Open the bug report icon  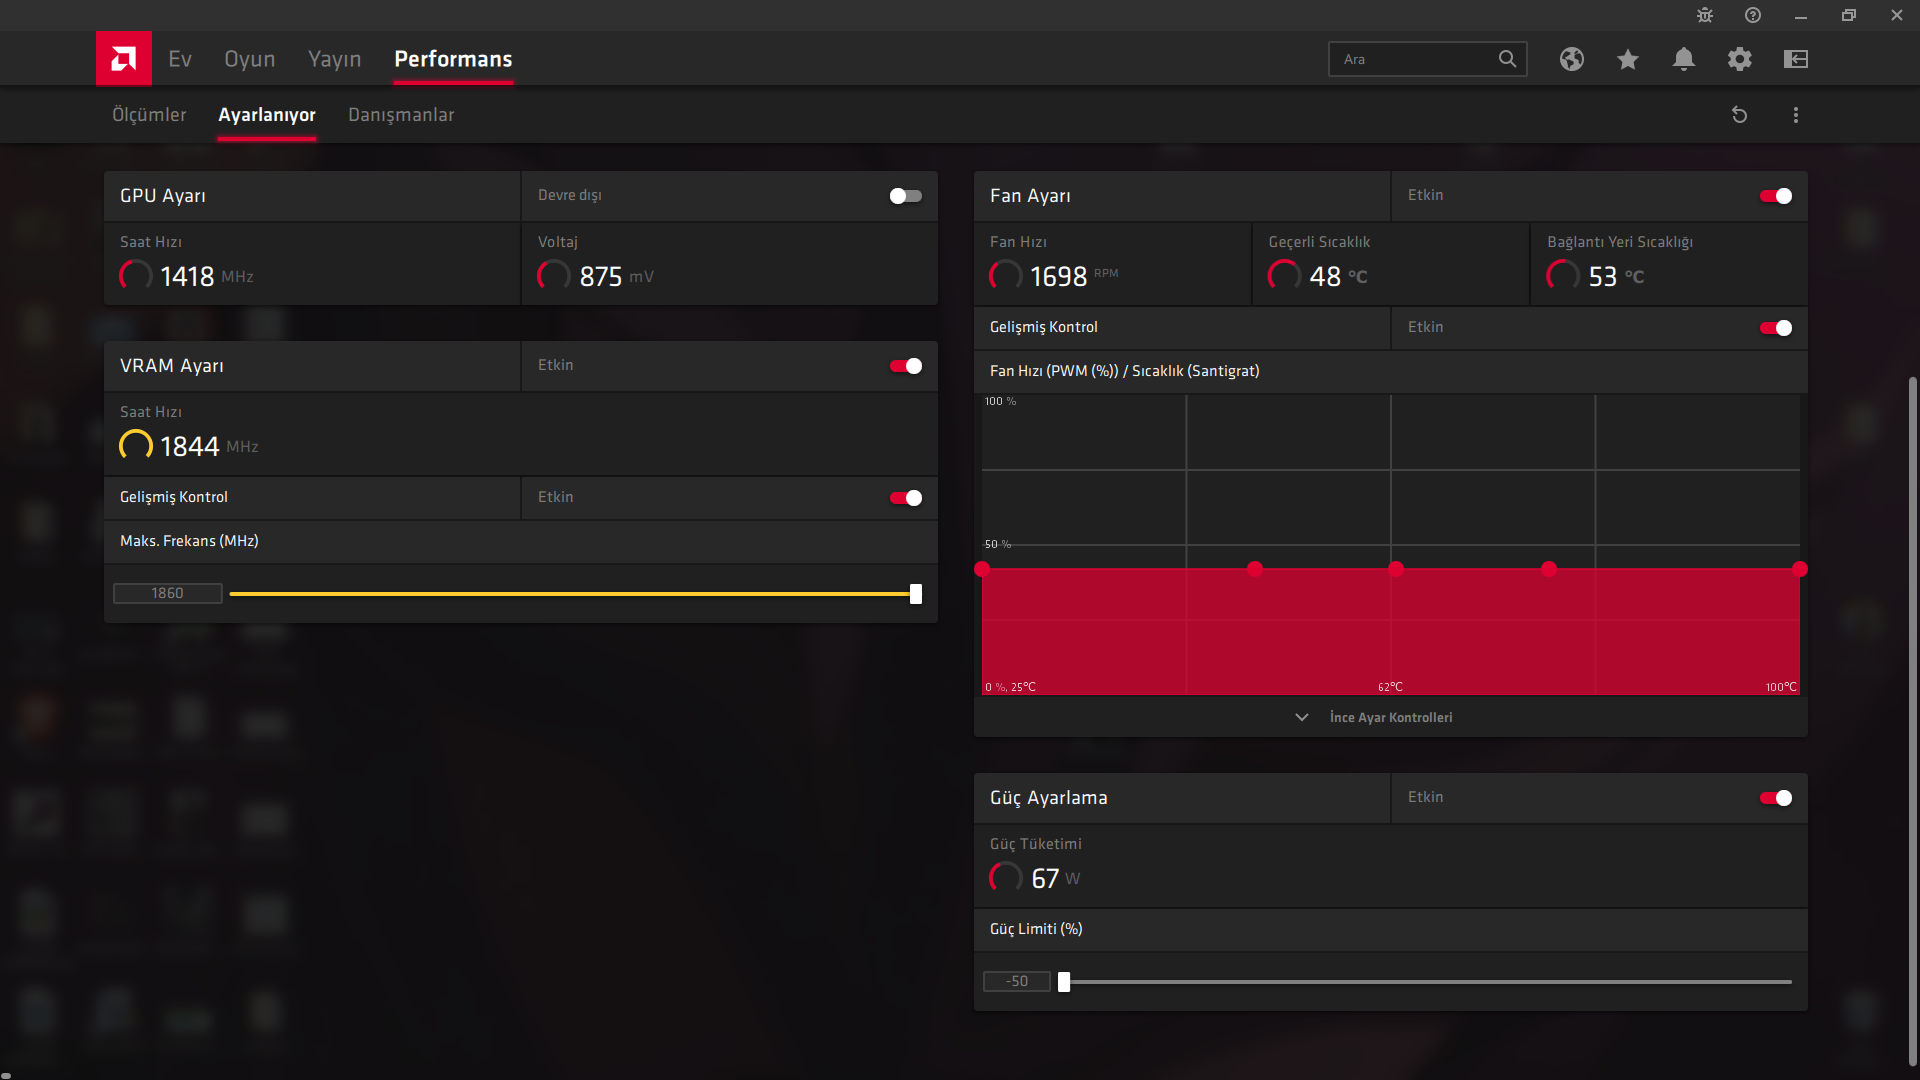1705,15
